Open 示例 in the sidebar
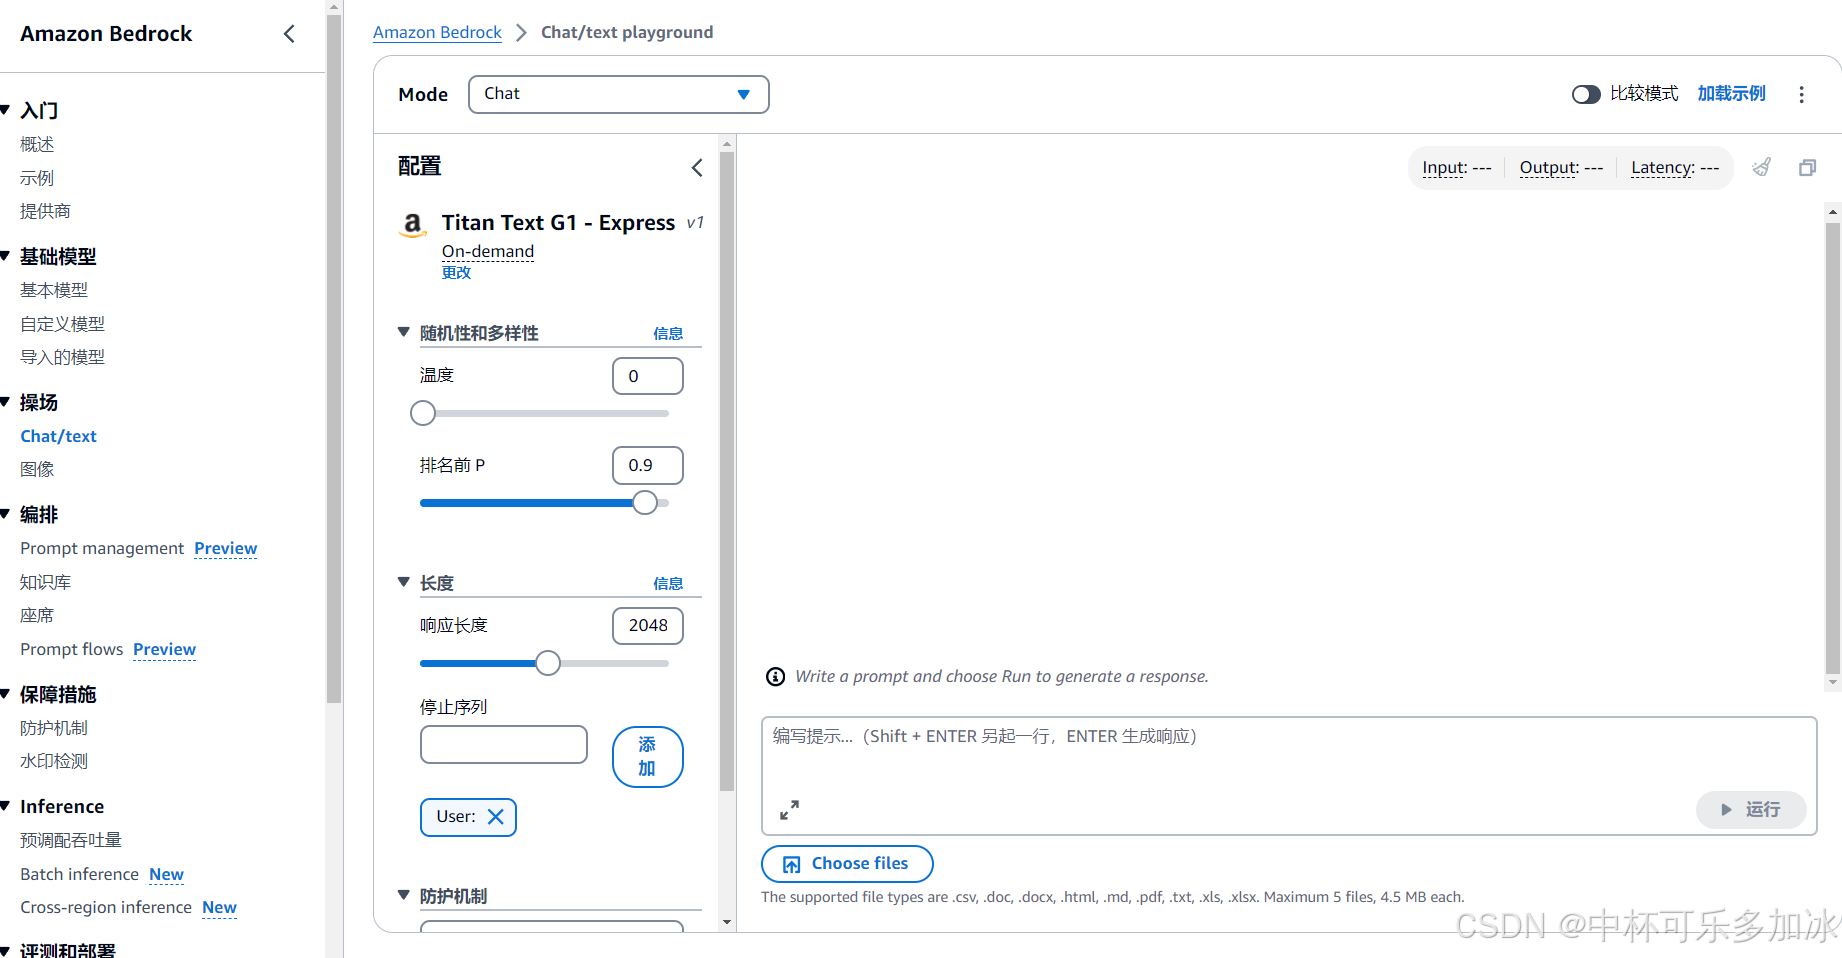Image resolution: width=1842 pixels, height=958 pixels. click(x=37, y=178)
